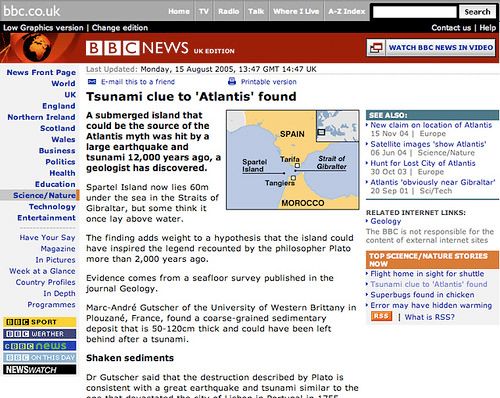The width and height of the screenshot is (500, 398).
Task: Click the email envelope icon
Action: (92, 82)
